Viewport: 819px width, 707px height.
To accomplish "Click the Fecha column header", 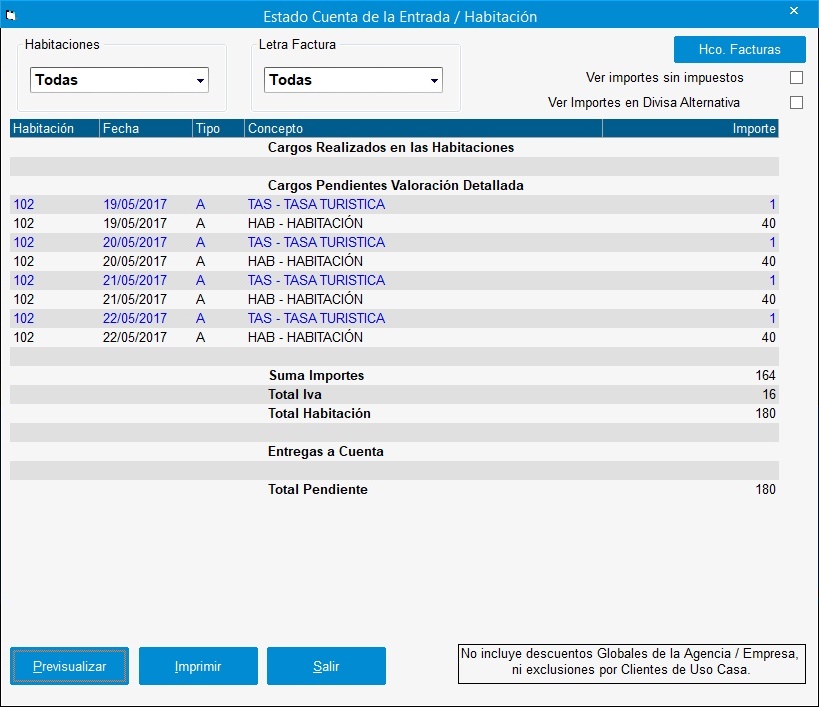I will [146, 128].
